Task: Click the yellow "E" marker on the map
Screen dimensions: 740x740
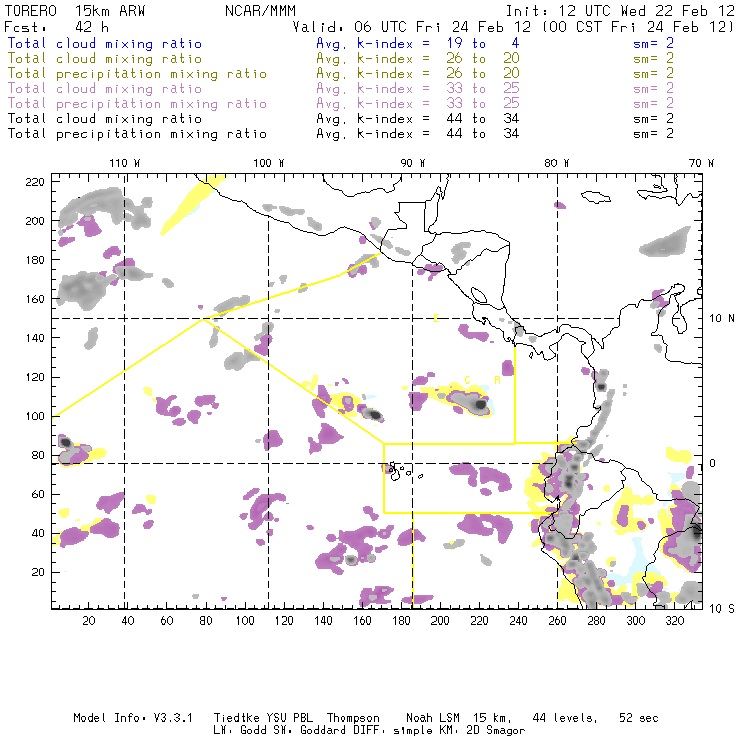Action: pyautogui.click(x=437, y=319)
